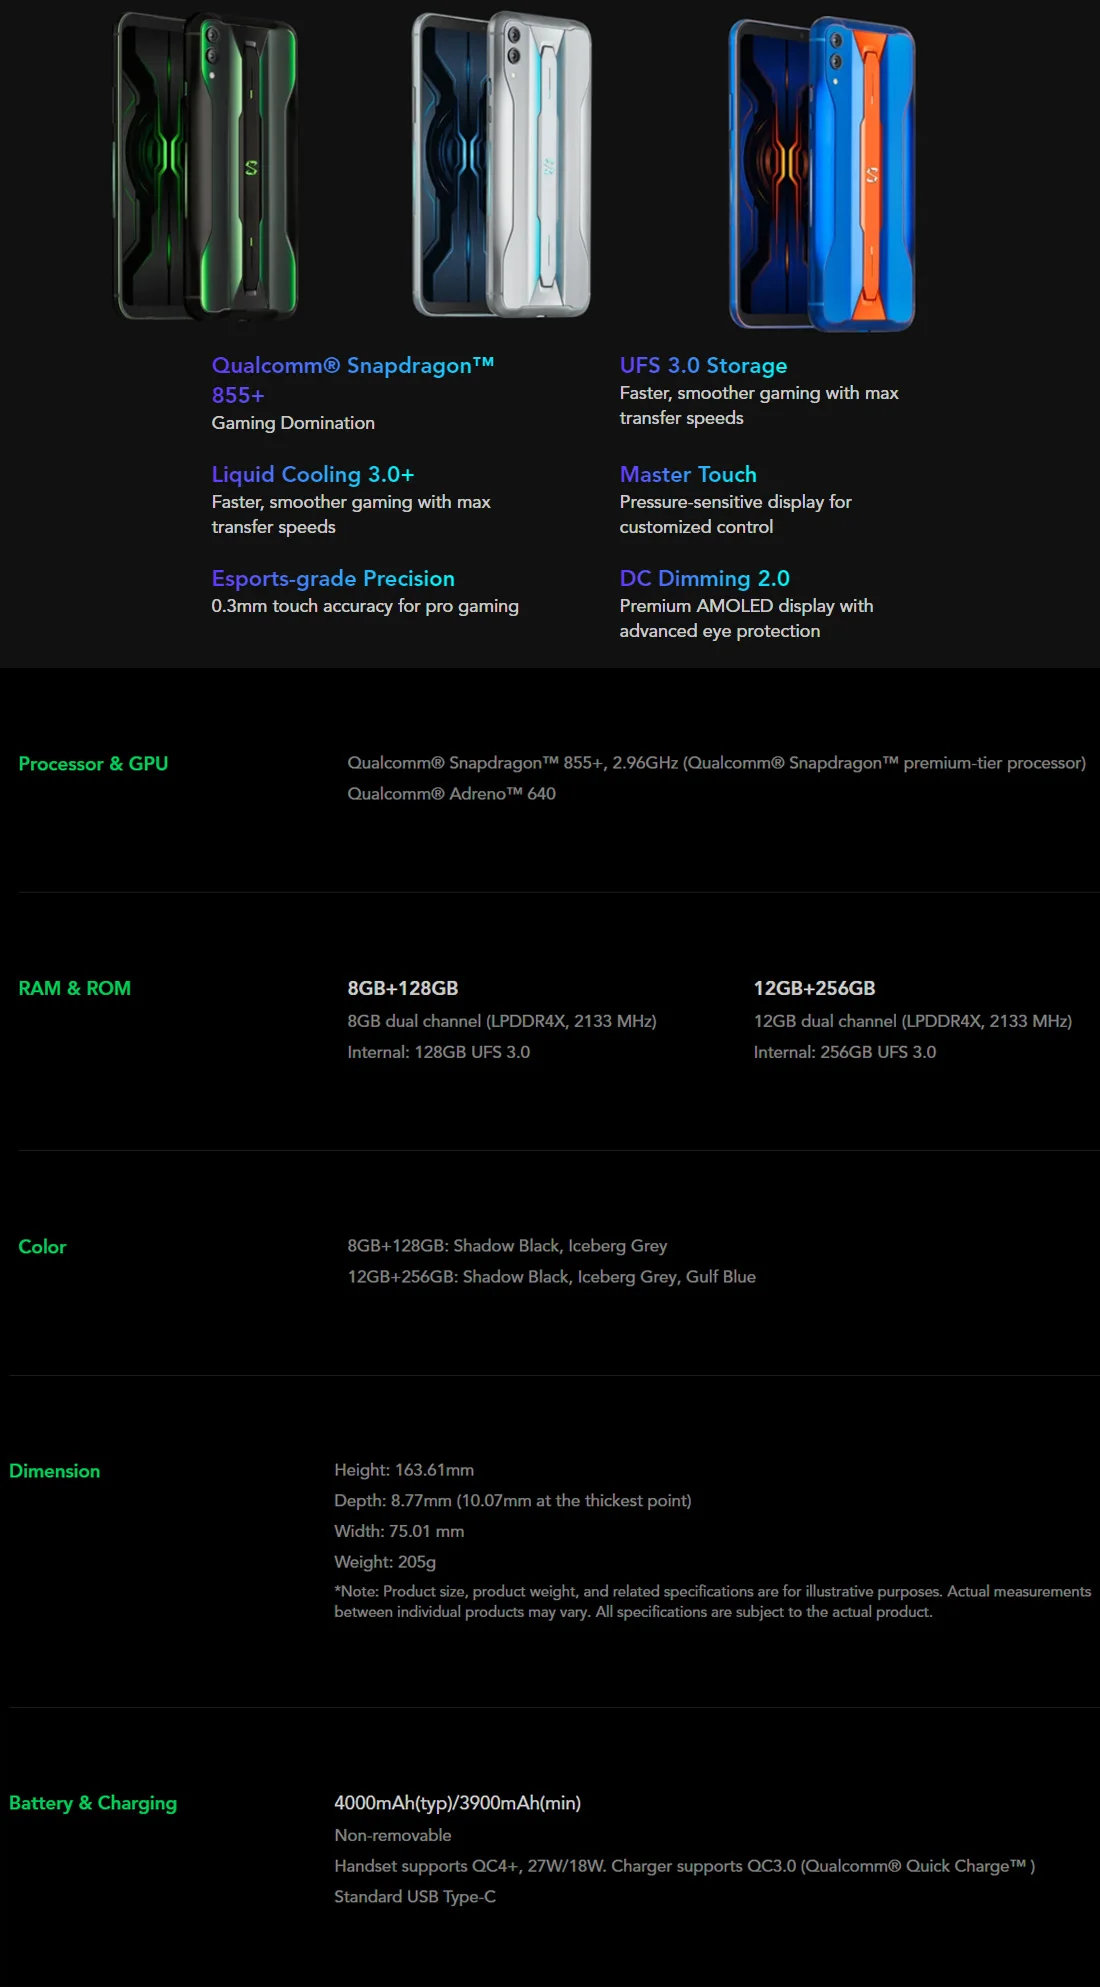
Task: Click the Non-removable battery line
Action: click(392, 1835)
